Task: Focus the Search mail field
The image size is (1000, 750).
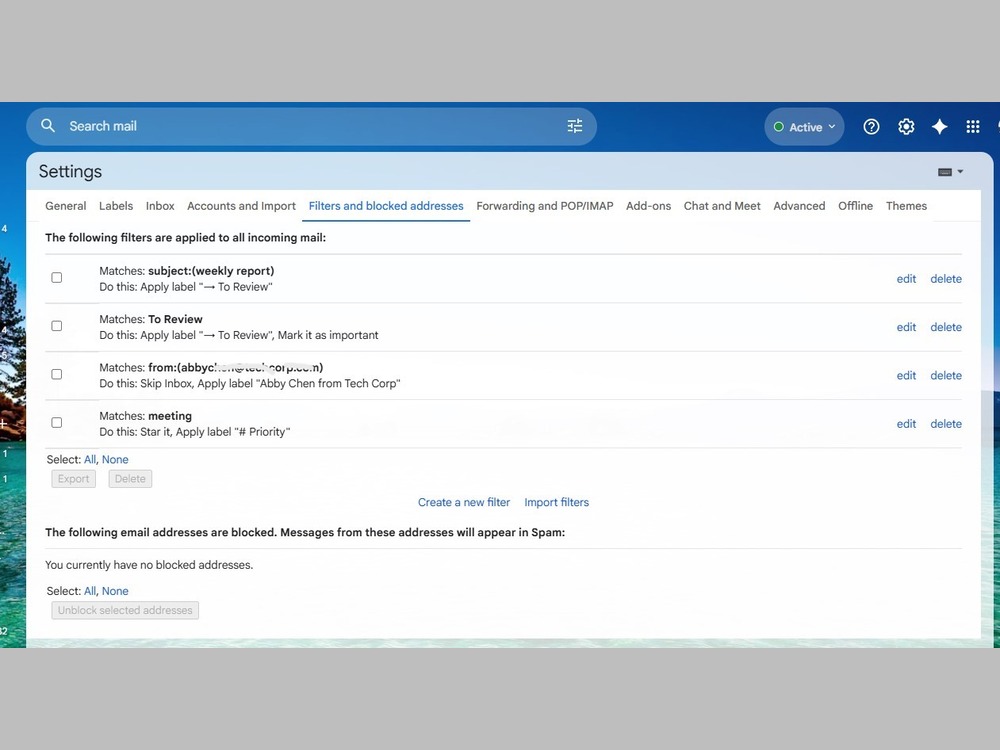Action: 311,126
